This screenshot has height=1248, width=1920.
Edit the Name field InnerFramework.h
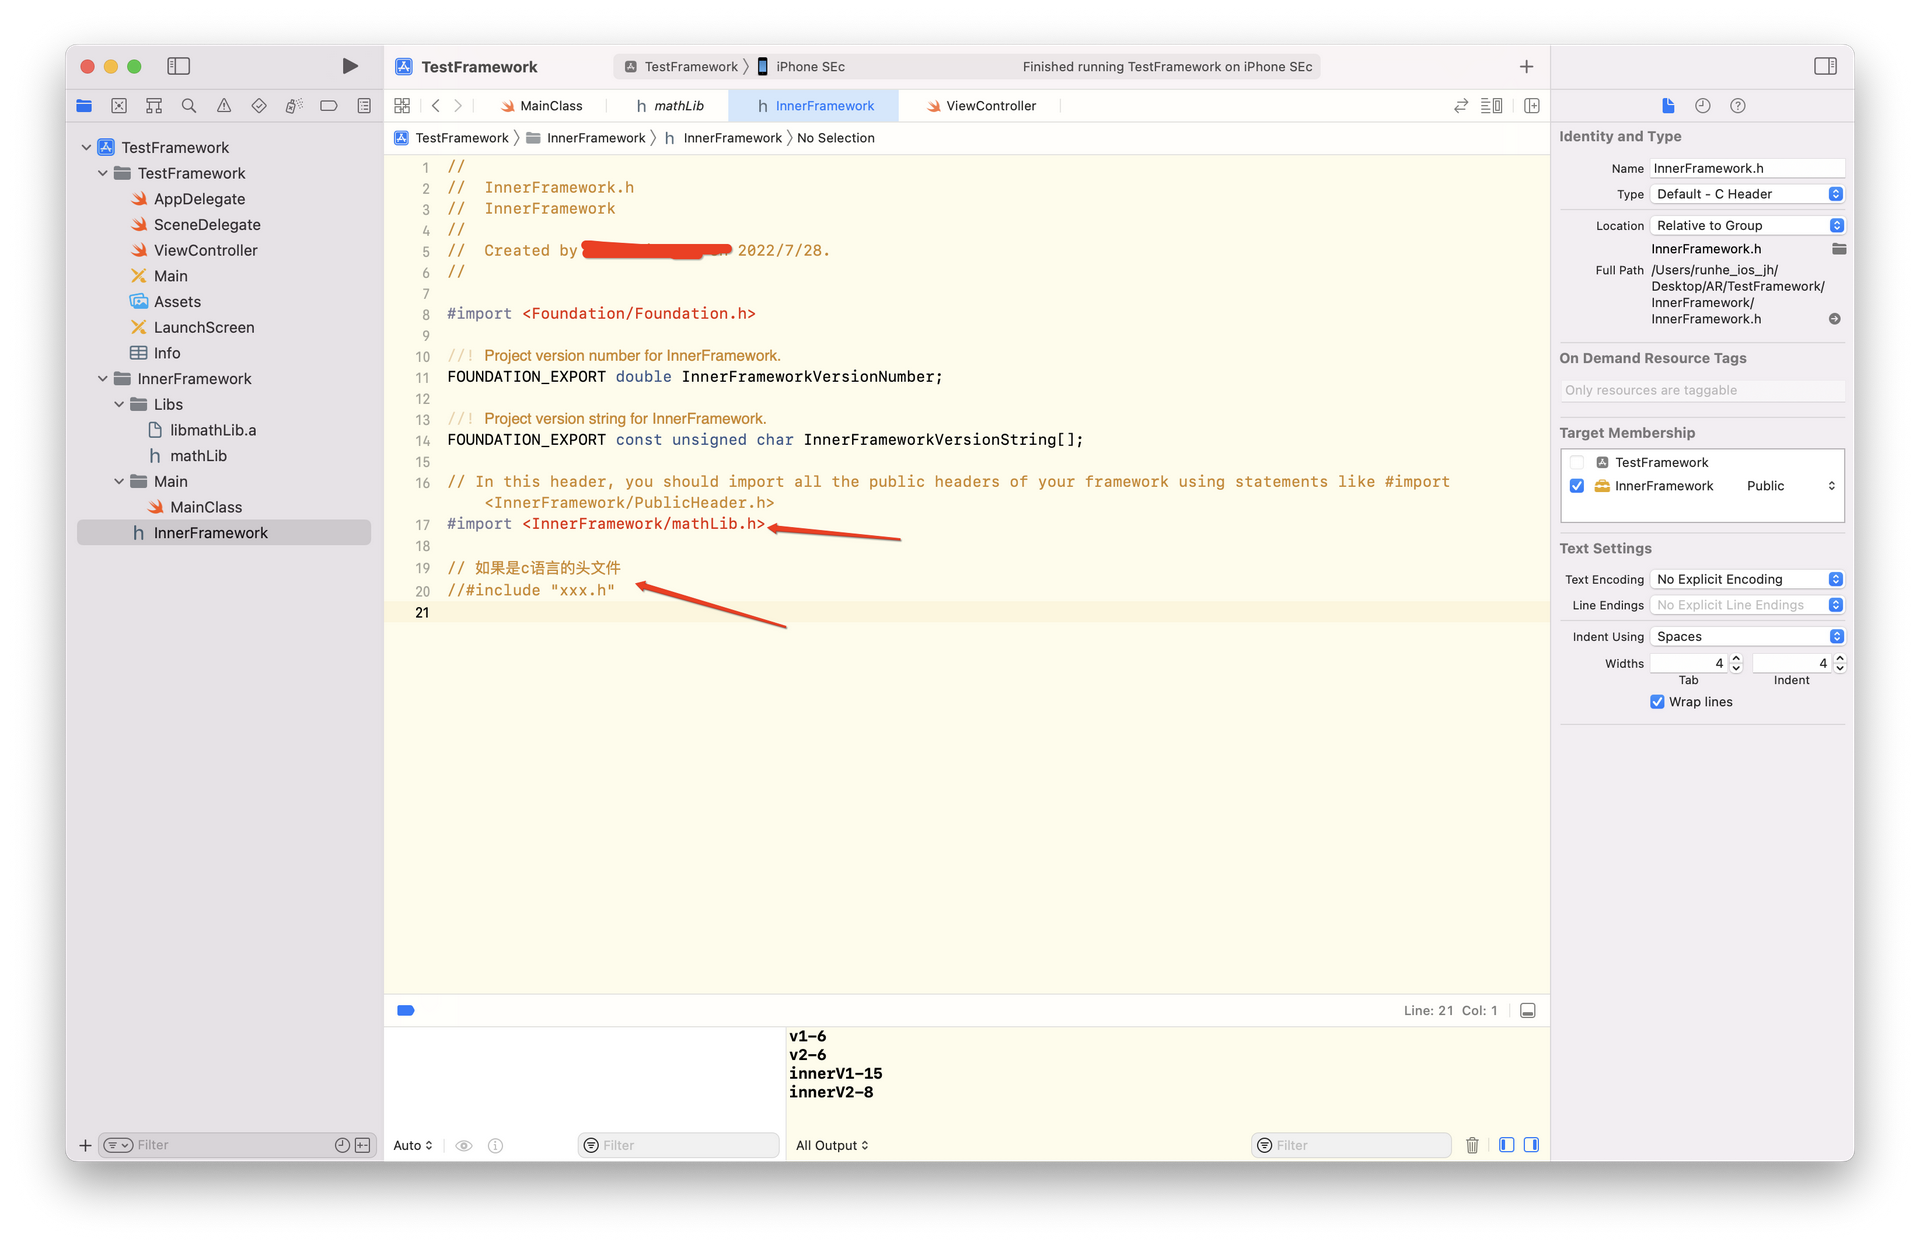click(1747, 169)
